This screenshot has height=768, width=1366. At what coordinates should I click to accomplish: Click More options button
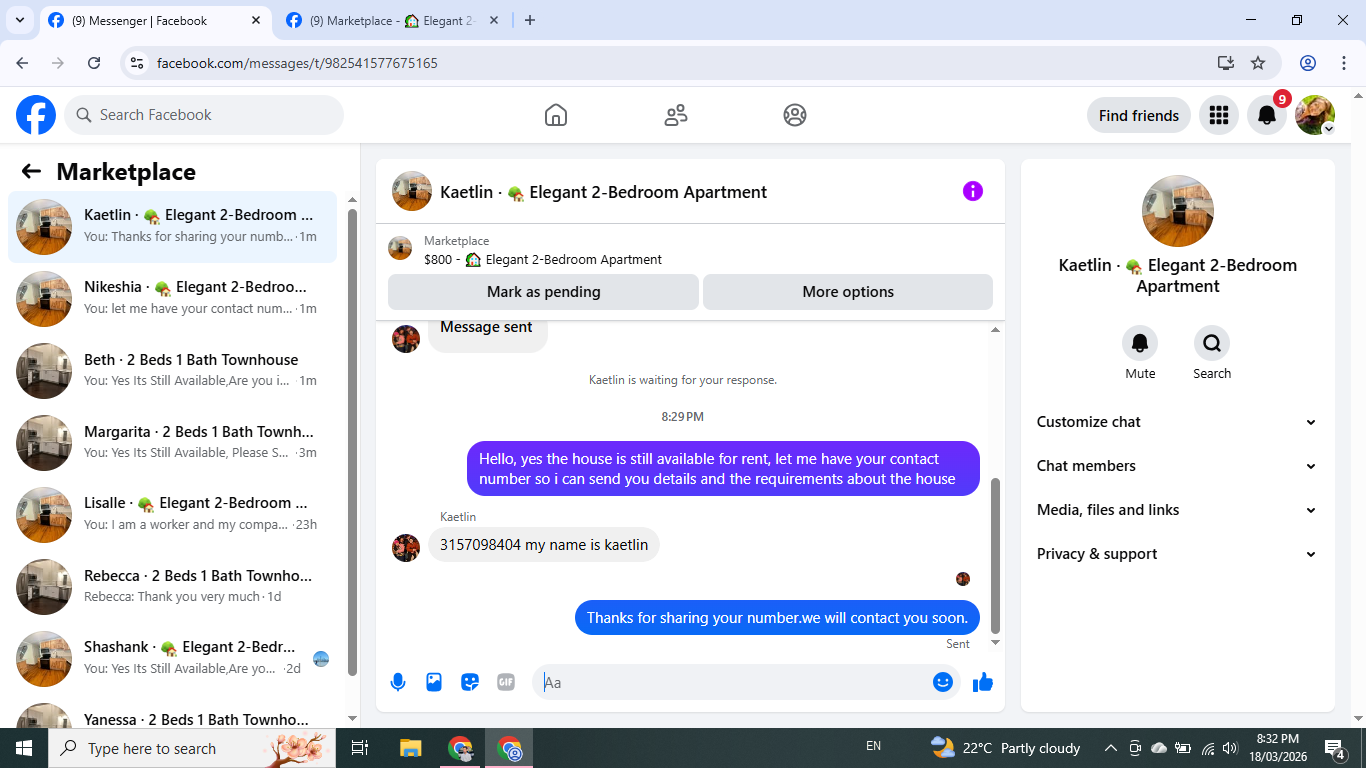coord(848,292)
